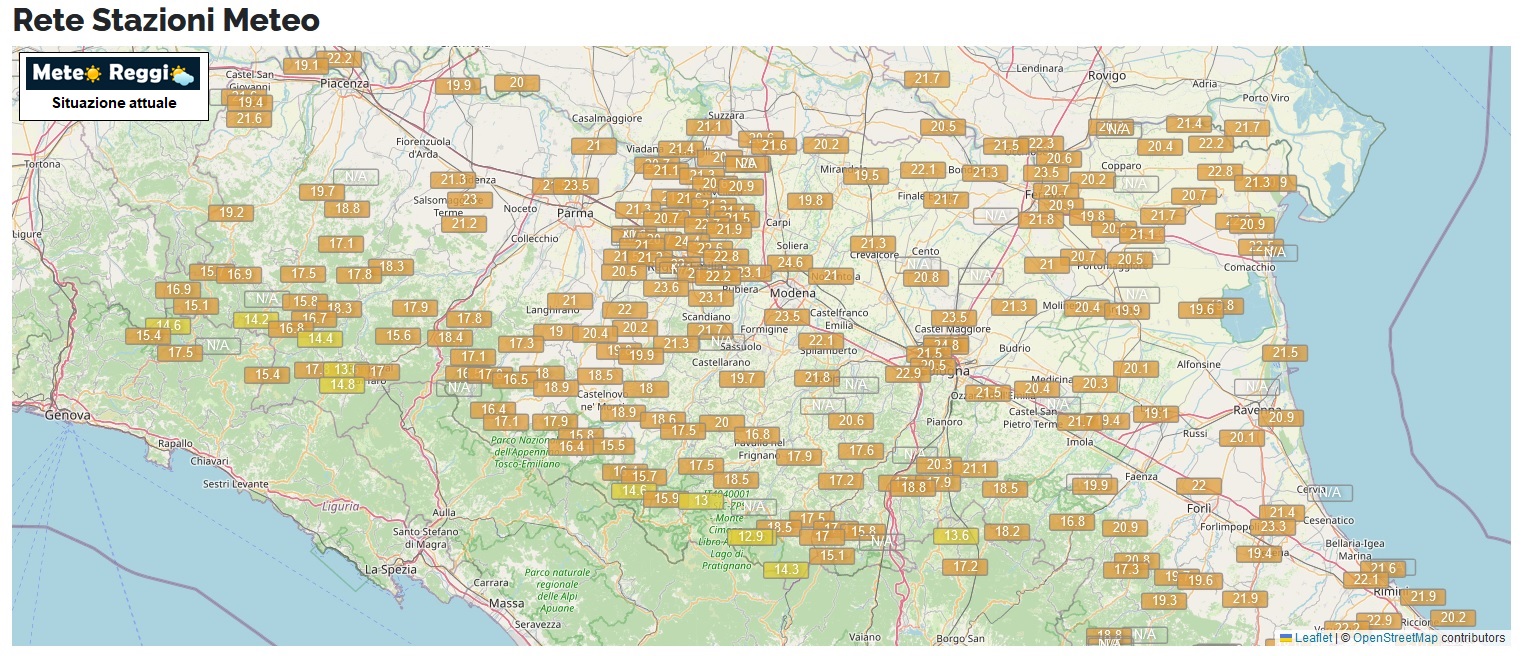Open the yellow 14.3 station marker
The height and width of the screenshot is (656, 1523).
(x=785, y=570)
